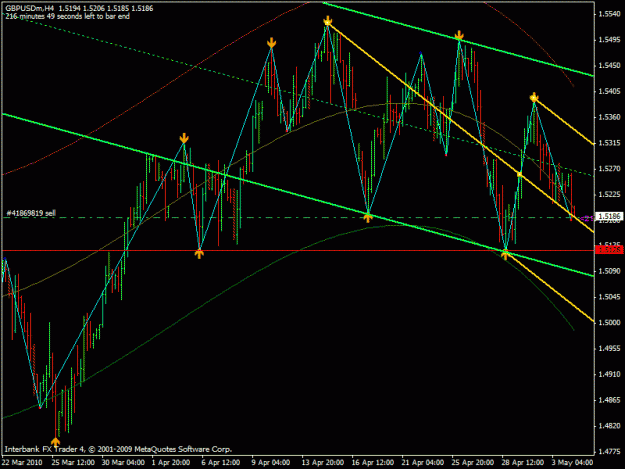The width and height of the screenshot is (625, 469).
Task: Click the 1.5315 price axis label
Action: [x=609, y=143]
